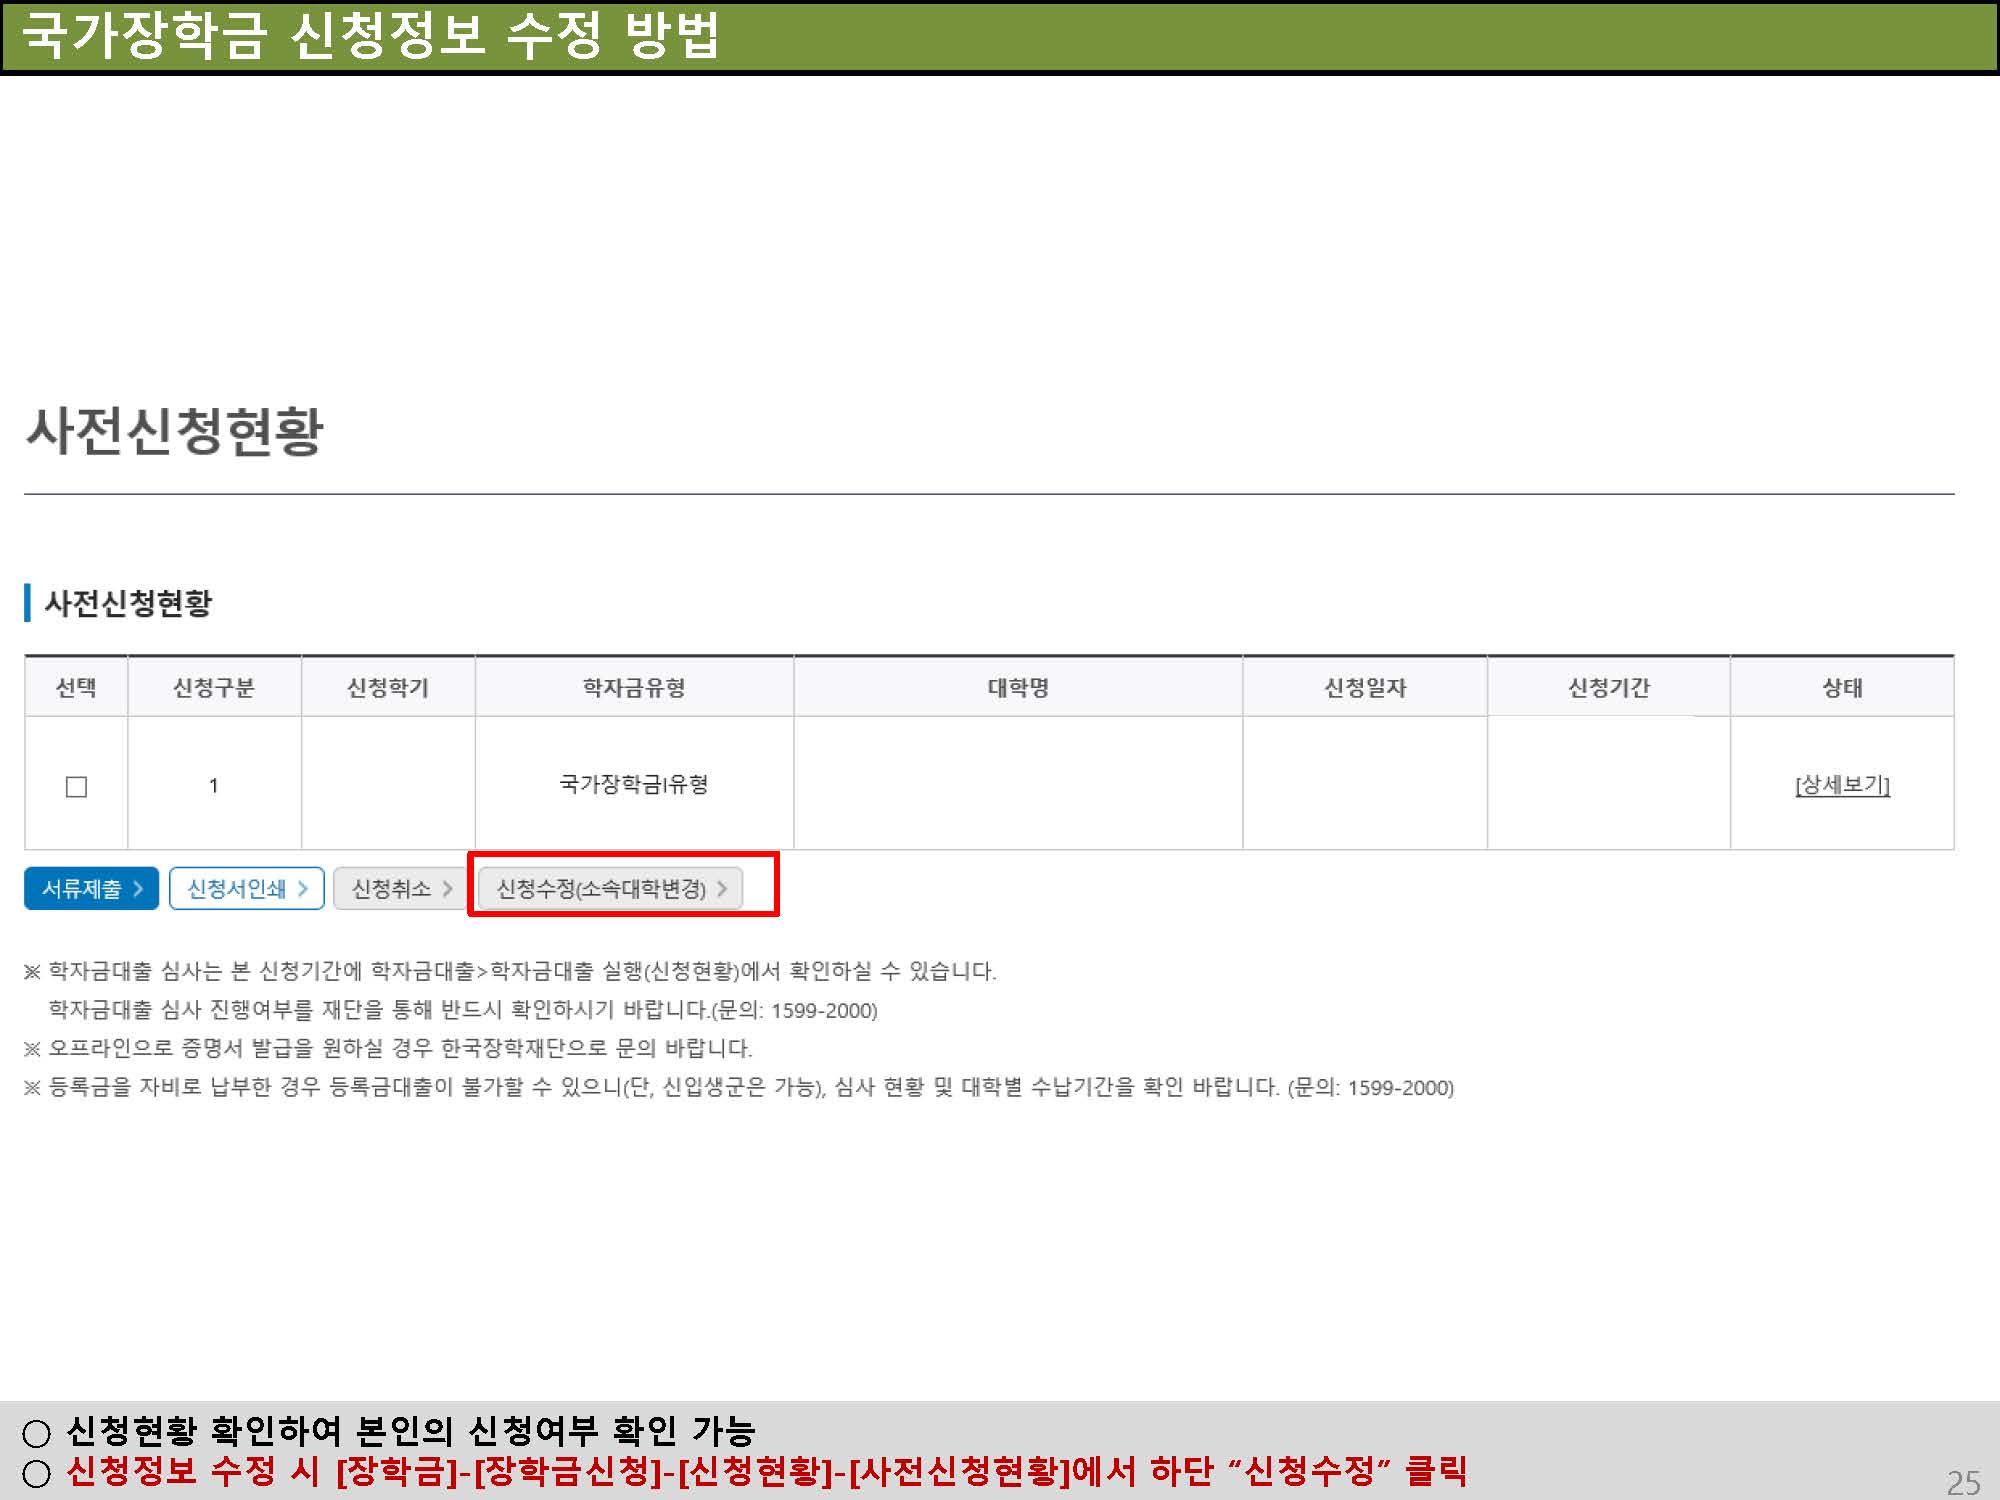Click the 선택 column header
Viewport: 2000px width, 1500px height.
pos(76,688)
